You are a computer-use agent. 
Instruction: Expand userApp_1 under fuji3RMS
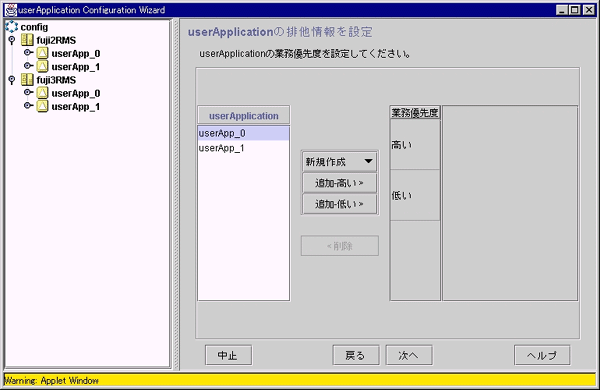click(28, 106)
